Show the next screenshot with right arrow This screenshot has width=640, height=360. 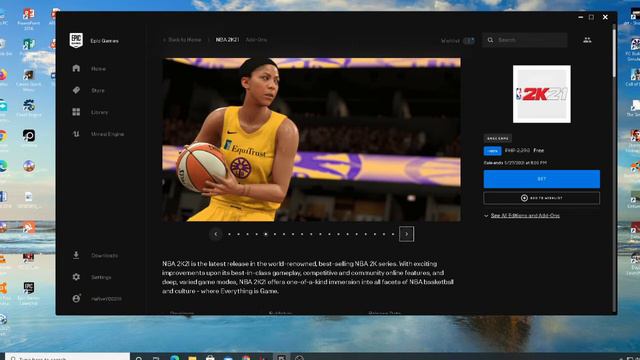pos(407,234)
